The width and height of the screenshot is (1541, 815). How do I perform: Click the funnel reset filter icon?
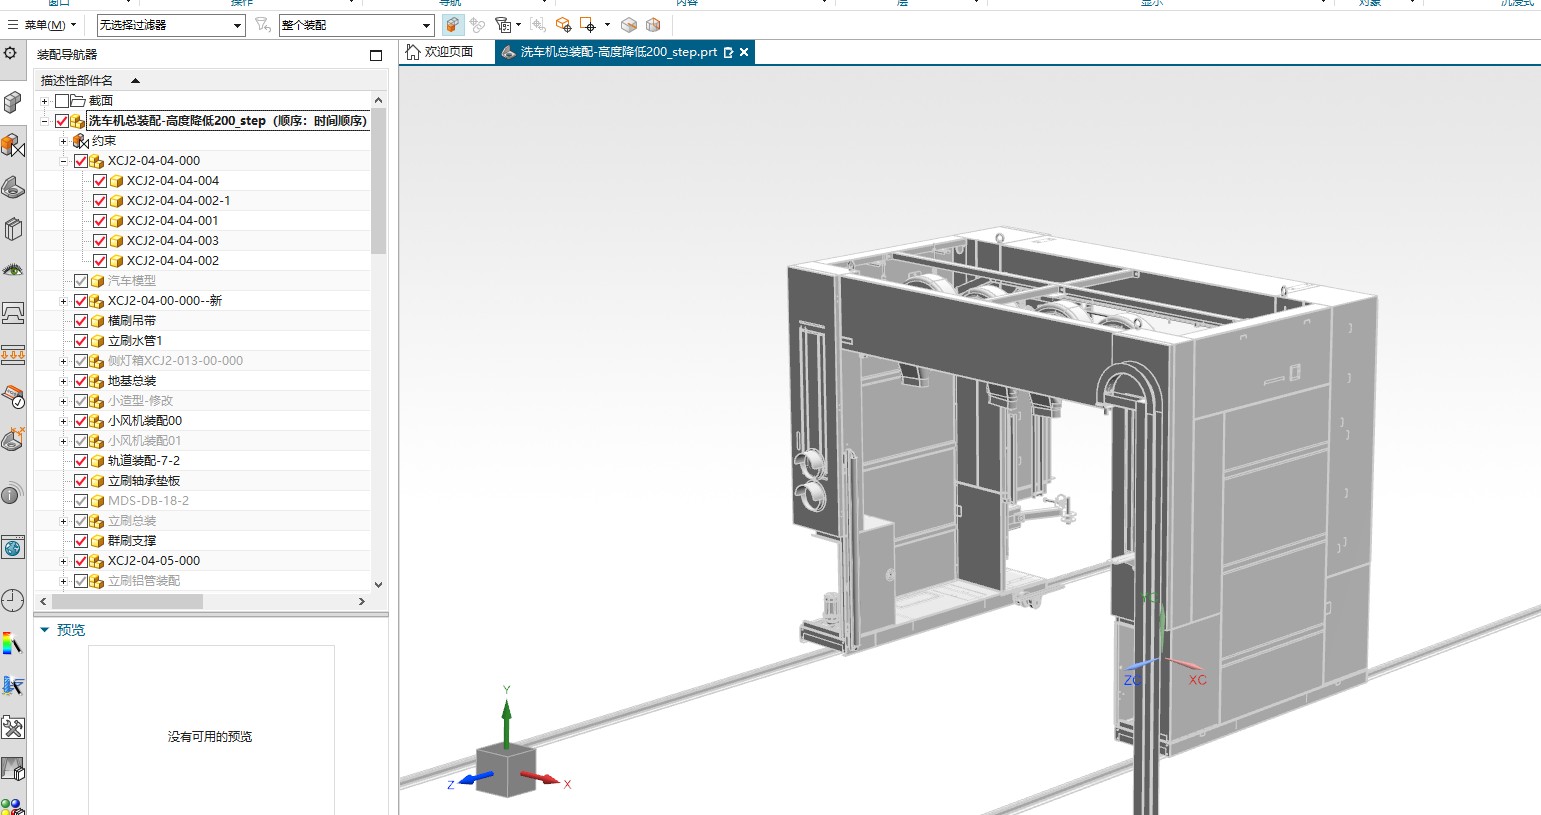[262, 24]
